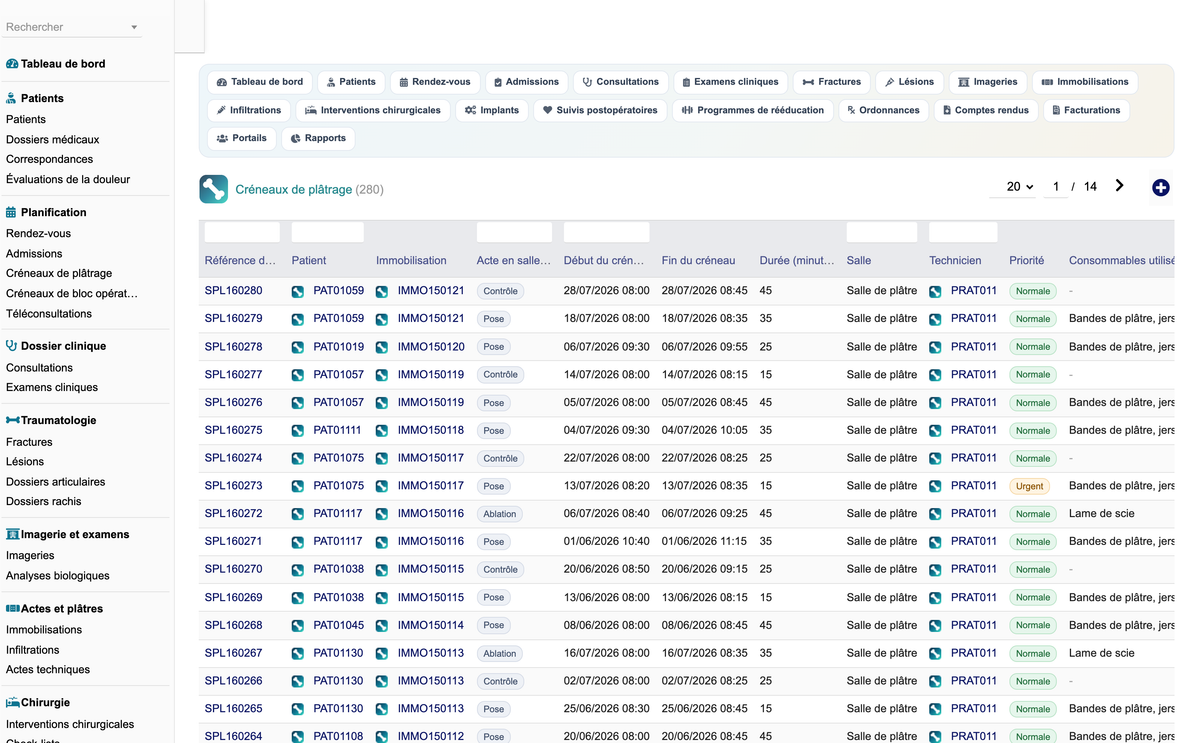Click Lame de scie in SPL160267 row
Image resolution: width=1200 pixels, height=743 pixels.
click(x=1102, y=653)
